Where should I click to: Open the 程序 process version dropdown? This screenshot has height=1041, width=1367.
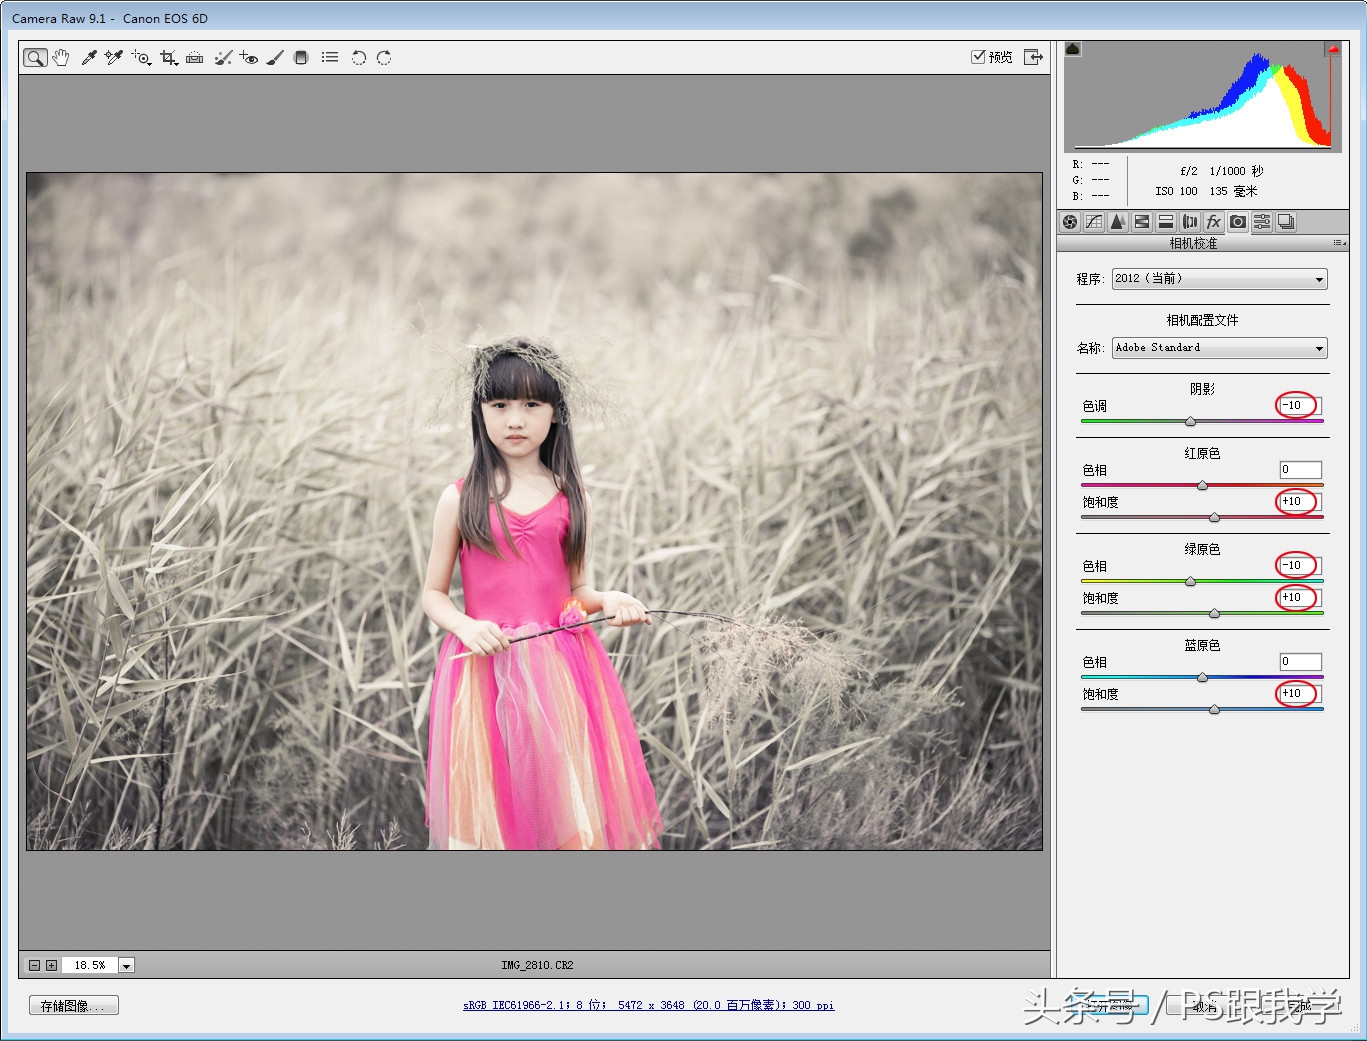(1219, 279)
